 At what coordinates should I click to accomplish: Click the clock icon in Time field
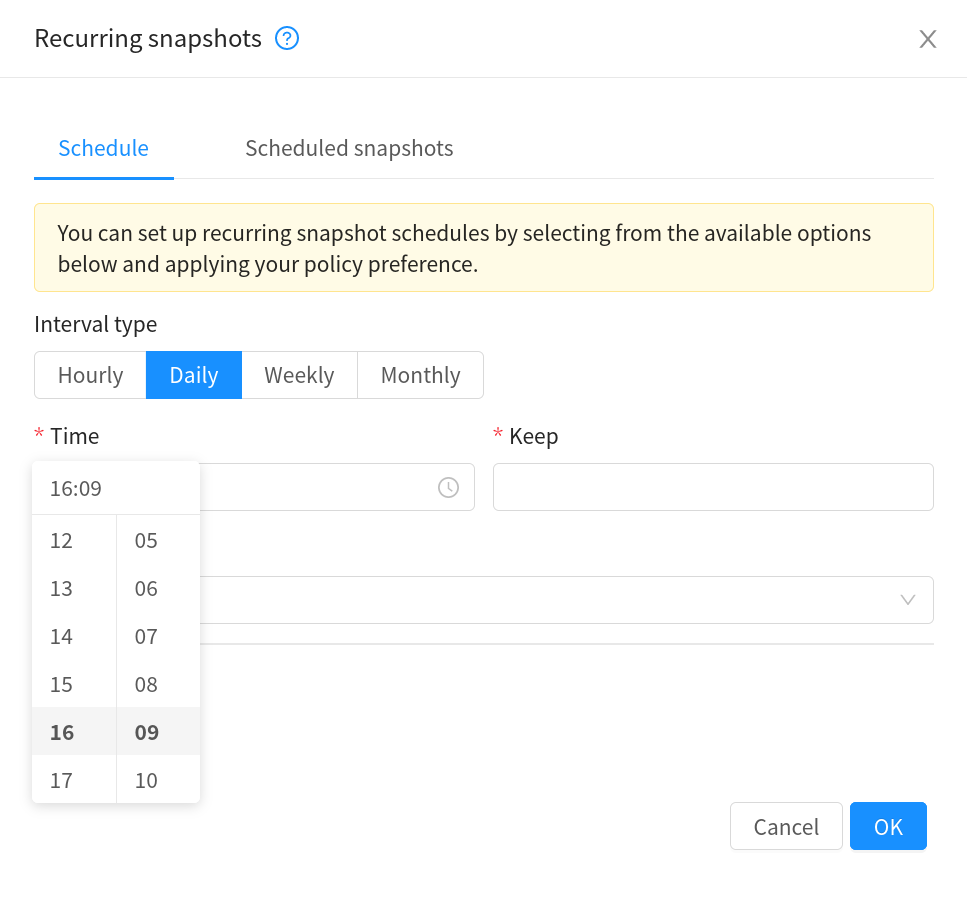[x=448, y=487]
